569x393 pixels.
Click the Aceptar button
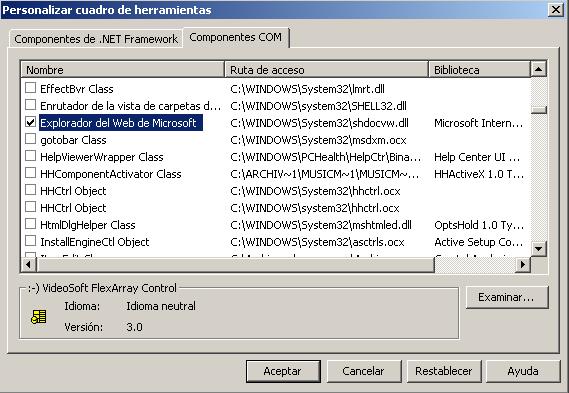(x=283, y=371)
